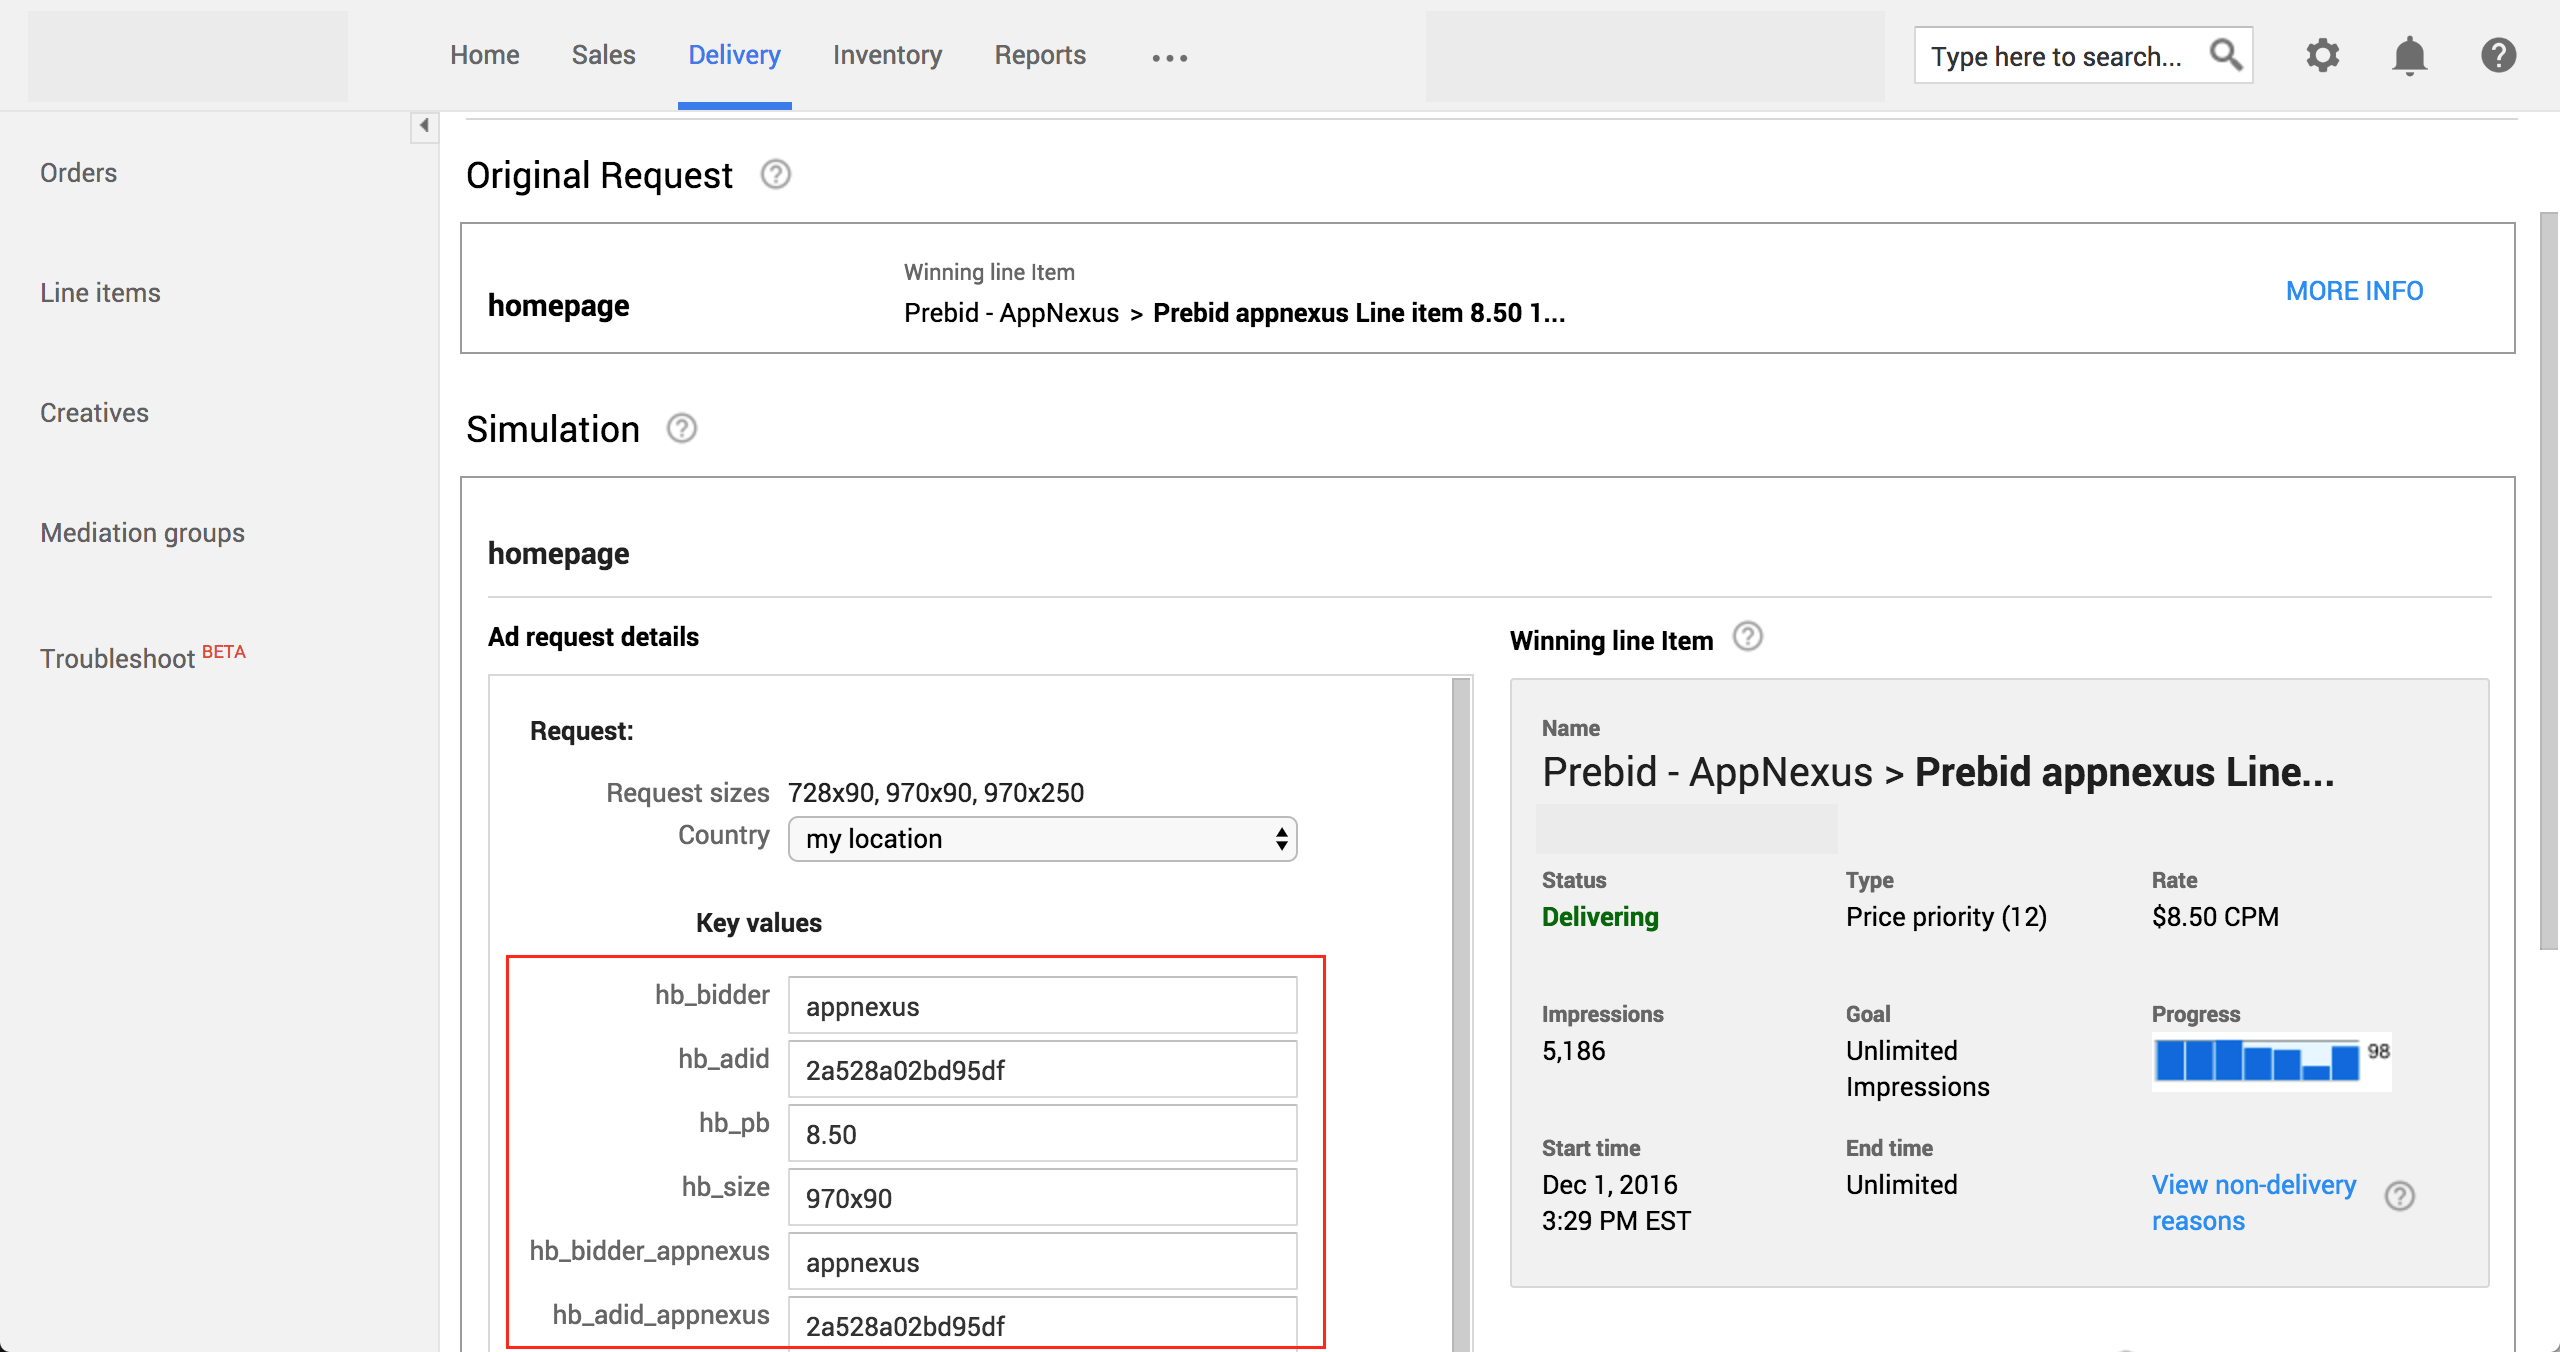Navigate to Line items section
This screenshot has width=2560, height=1352.
pos(100,292)
